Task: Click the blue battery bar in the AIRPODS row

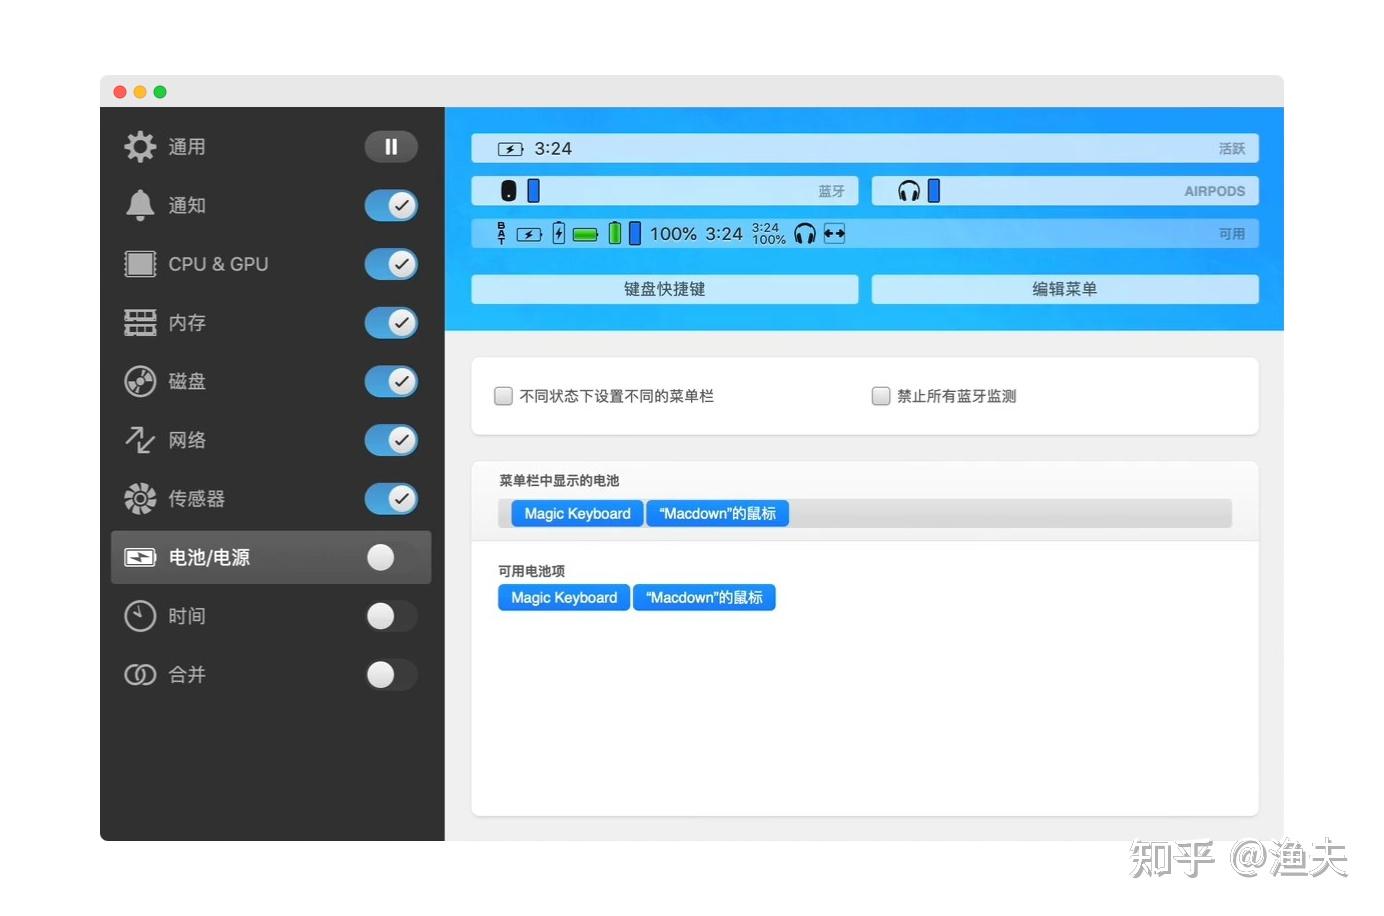Action: pos(934,190)
